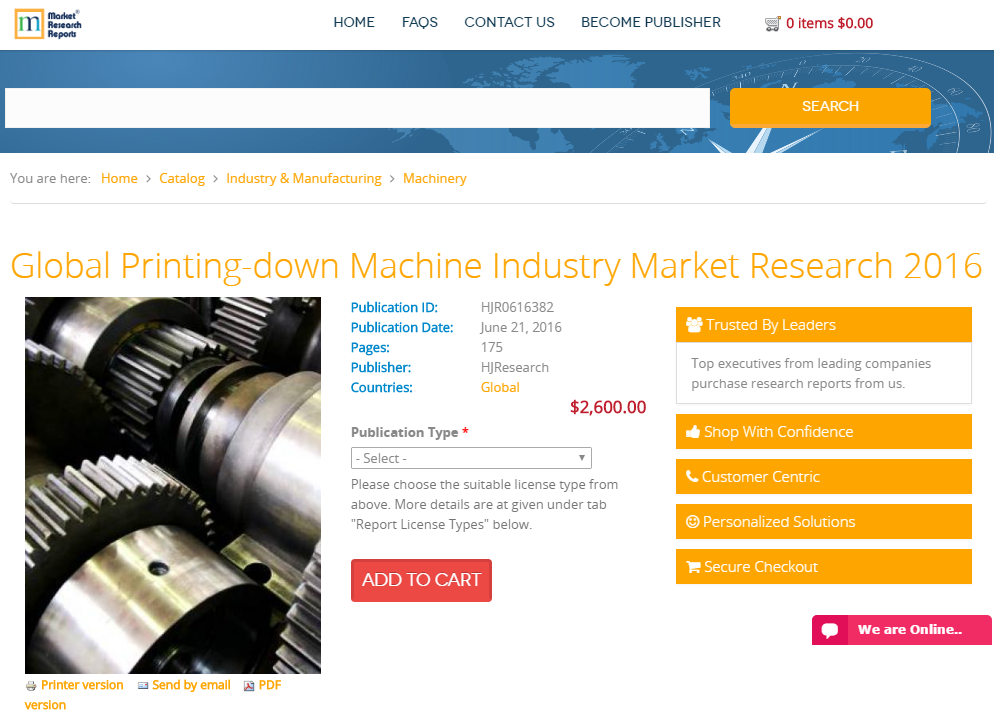Viewport: 994px width, 711px height.
Task: Select BECOME PUBLISHER menu item
Action: coord(651,22)
